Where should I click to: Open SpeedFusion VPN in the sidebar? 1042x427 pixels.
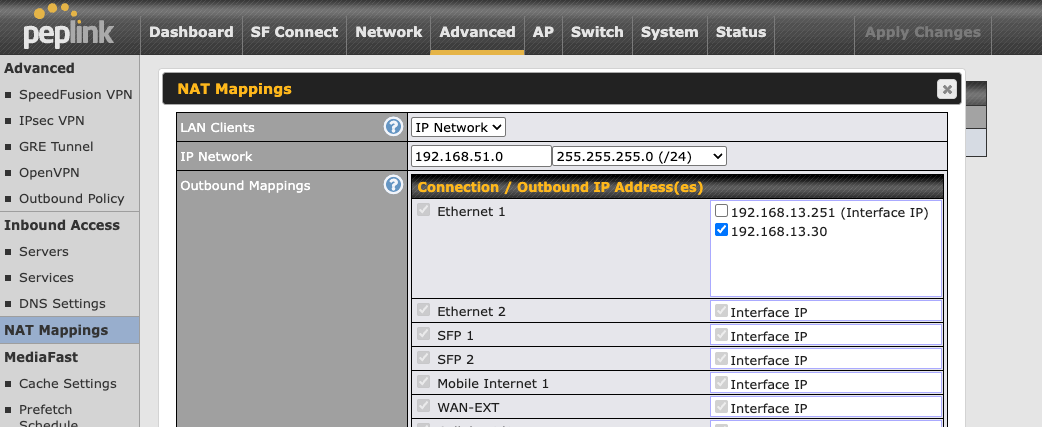[x=75, y=94]
